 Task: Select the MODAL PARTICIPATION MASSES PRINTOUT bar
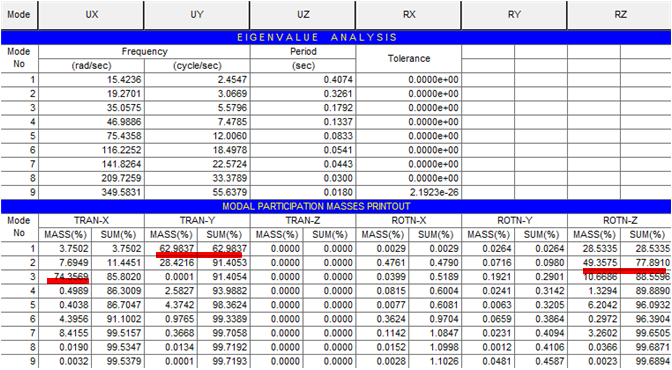[x=336, y=207]
